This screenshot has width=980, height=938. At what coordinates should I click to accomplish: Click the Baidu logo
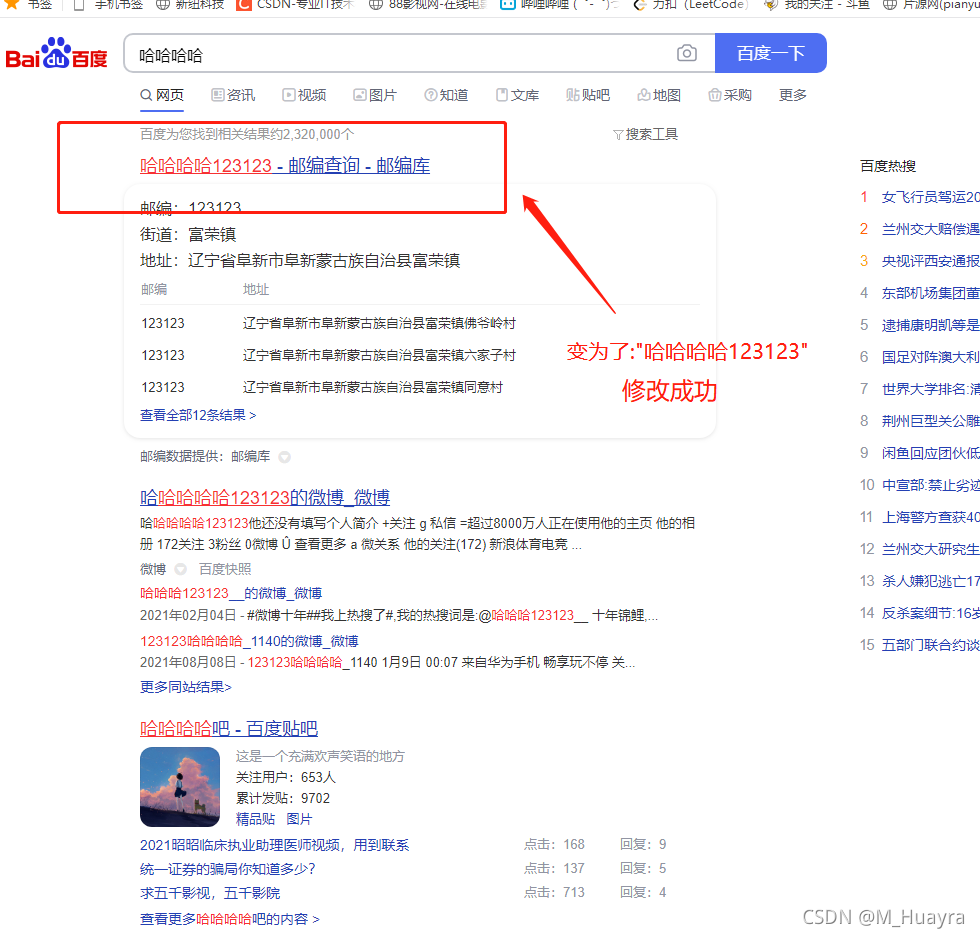coord(56,54)
